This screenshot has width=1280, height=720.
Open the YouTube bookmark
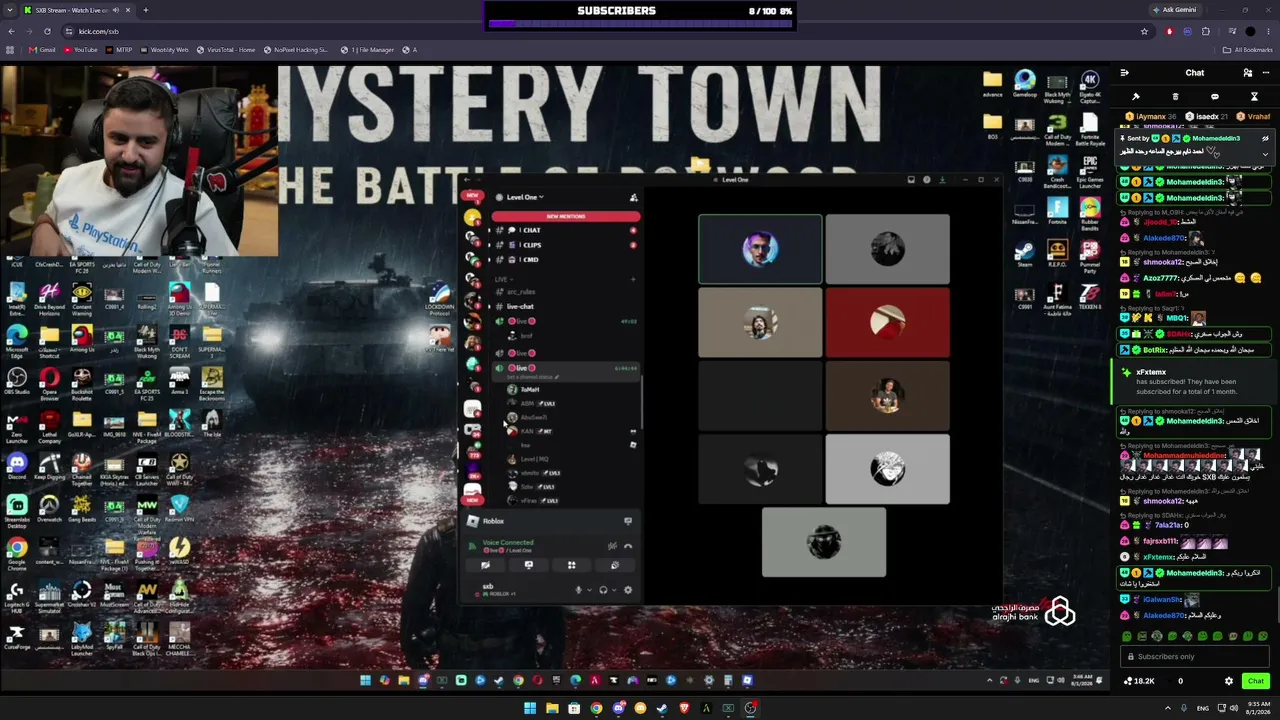[80, 50]
